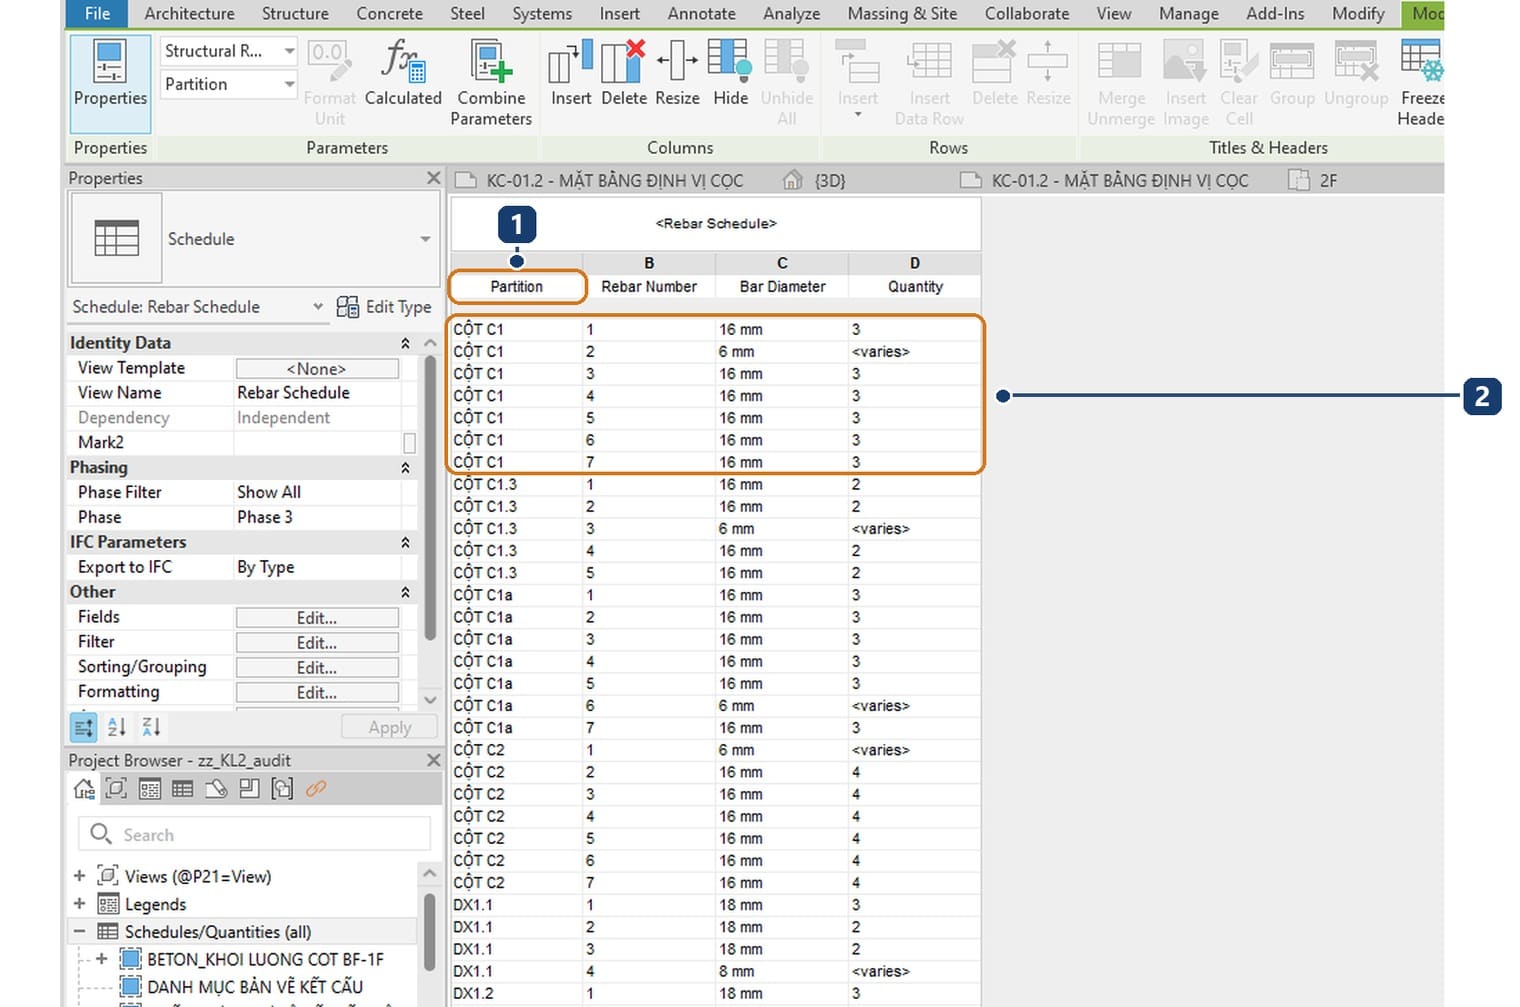Click the Fields Edit... button
Image resolution: width=1520 pixels, height=1007 pixels.
pos(317,618)
